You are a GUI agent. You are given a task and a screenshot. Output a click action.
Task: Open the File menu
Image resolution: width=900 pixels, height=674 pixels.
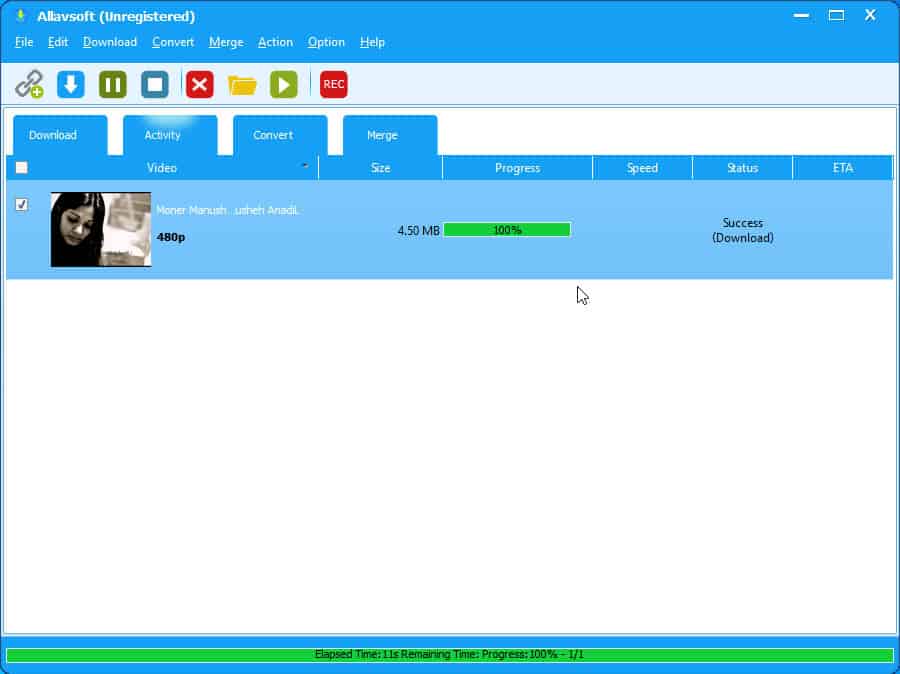24,42
